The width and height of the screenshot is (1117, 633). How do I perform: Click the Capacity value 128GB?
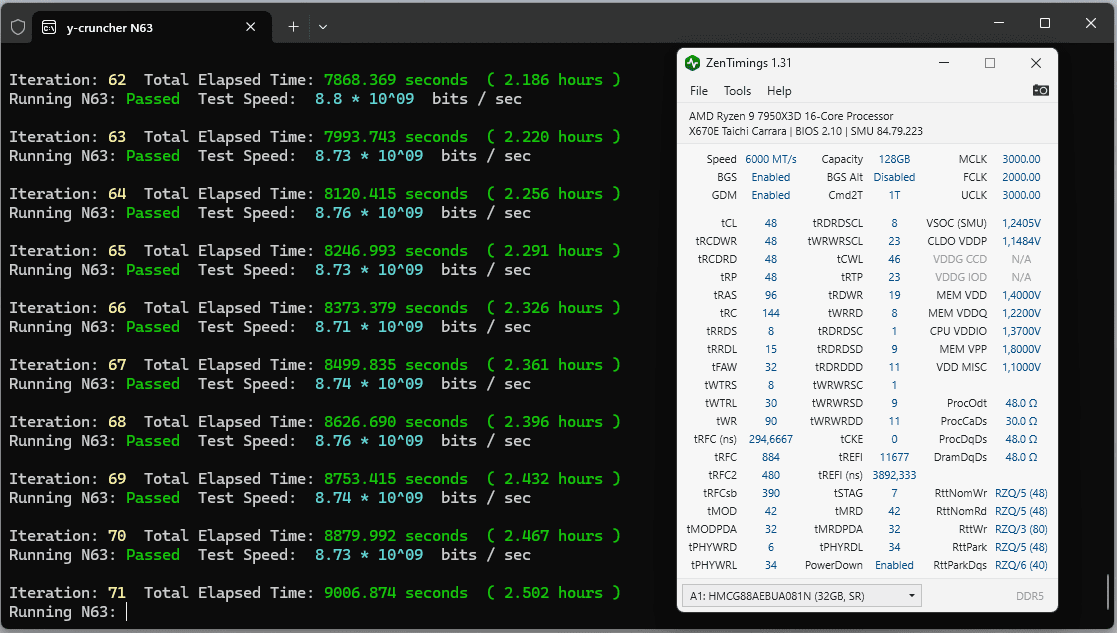pos(894,159)
